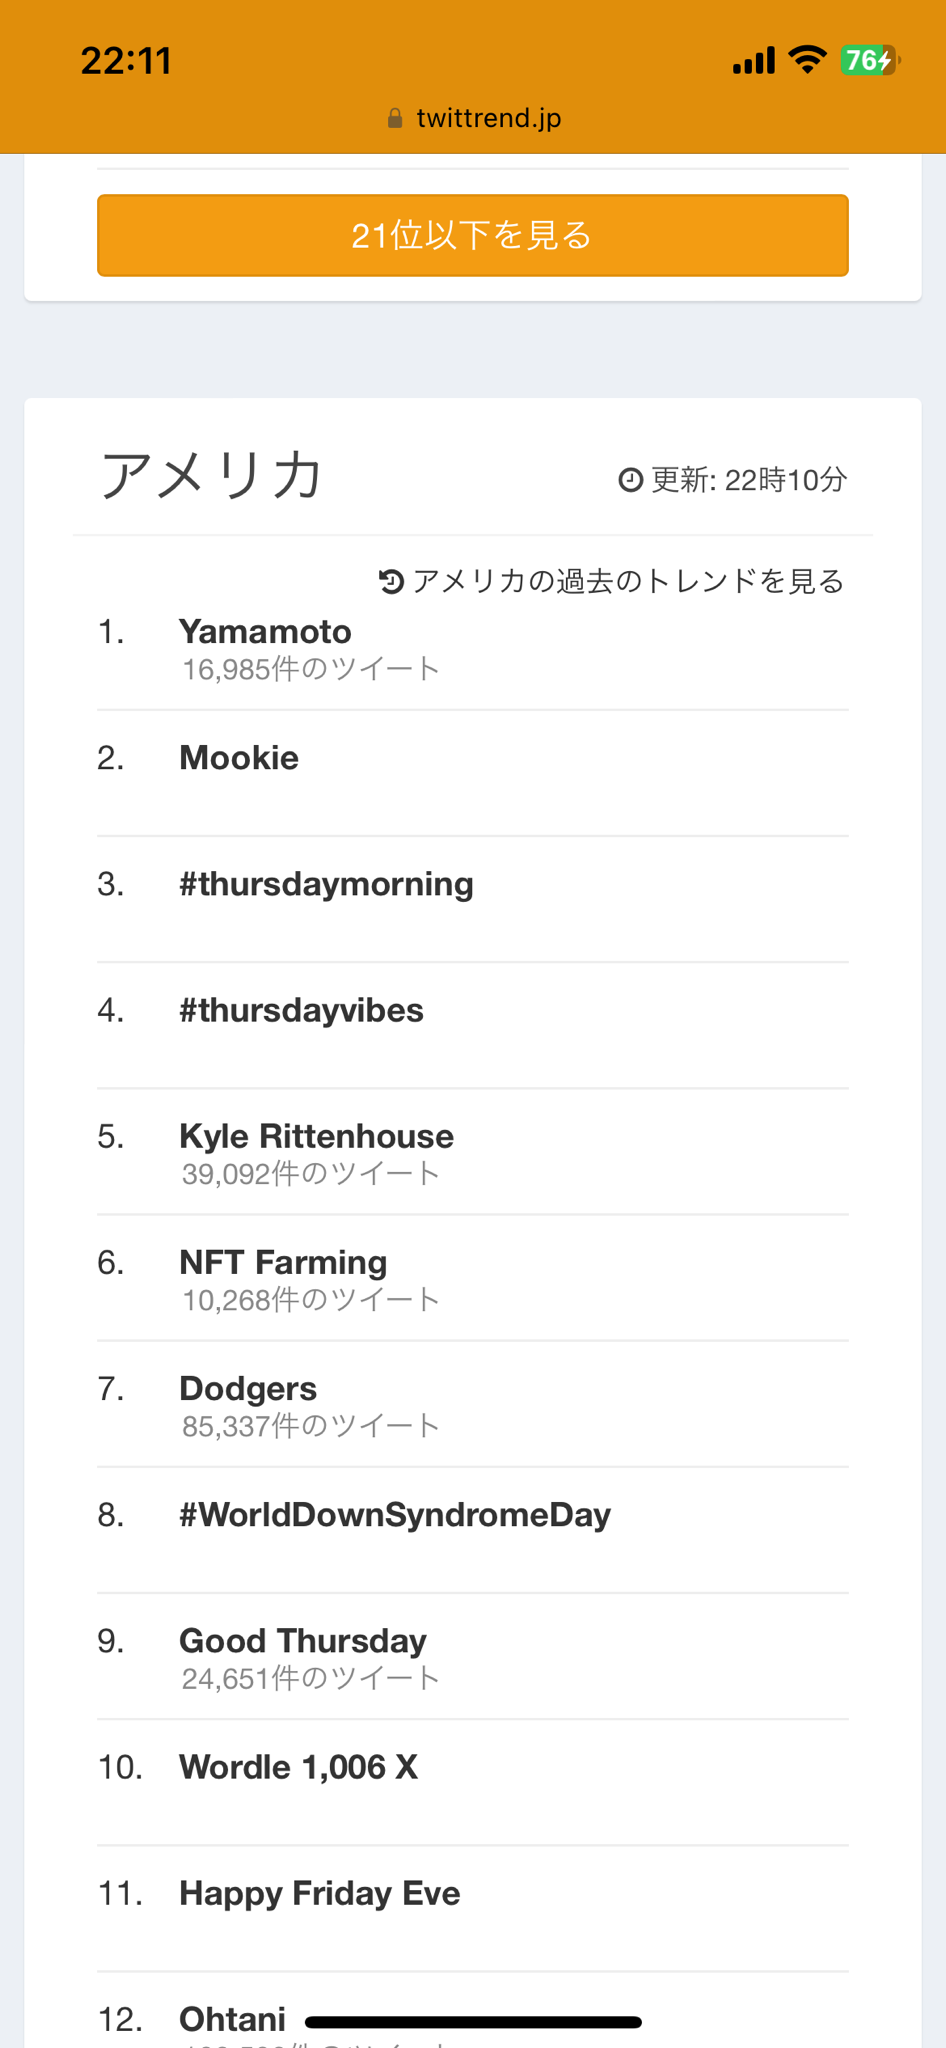Image resolution: width=946 pixels, height=2048 pixels.
Task: Select the #thursdaymorning hashtag
Action: click(326, 884)
